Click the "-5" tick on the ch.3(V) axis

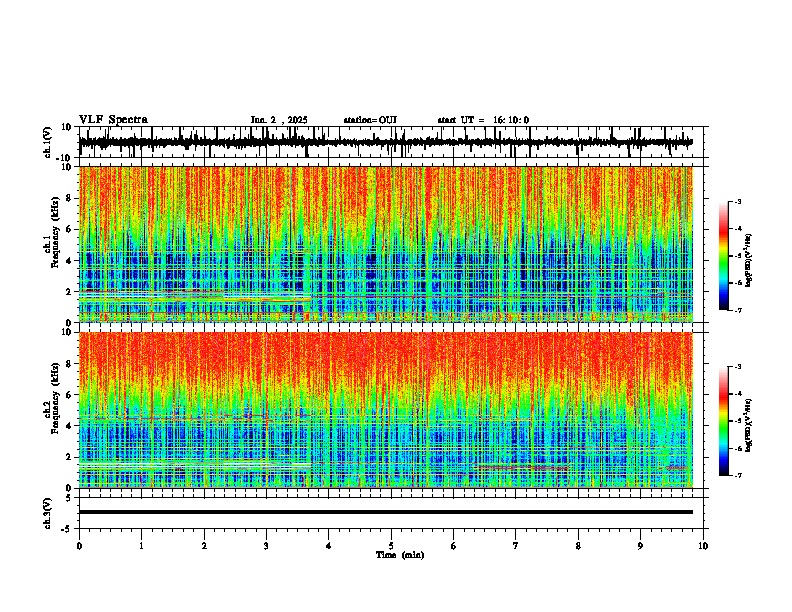coord(66,529)
